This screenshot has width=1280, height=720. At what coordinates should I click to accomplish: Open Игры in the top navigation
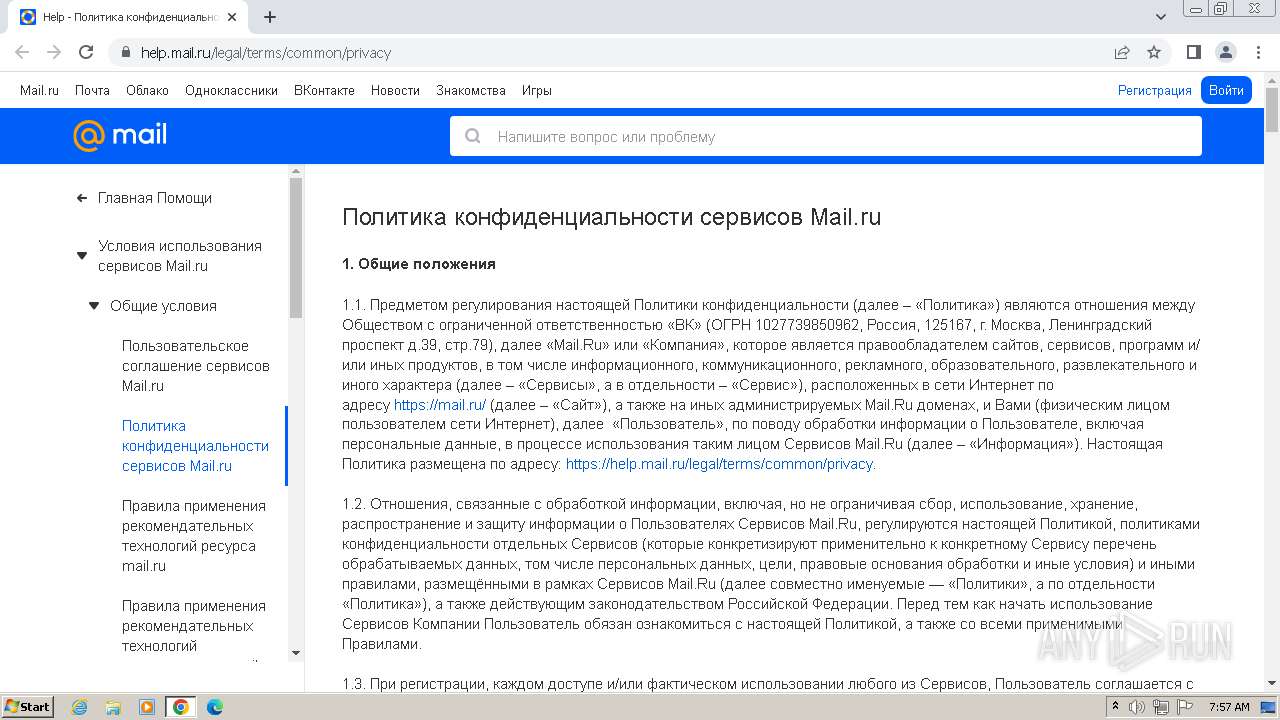[537, 90]
